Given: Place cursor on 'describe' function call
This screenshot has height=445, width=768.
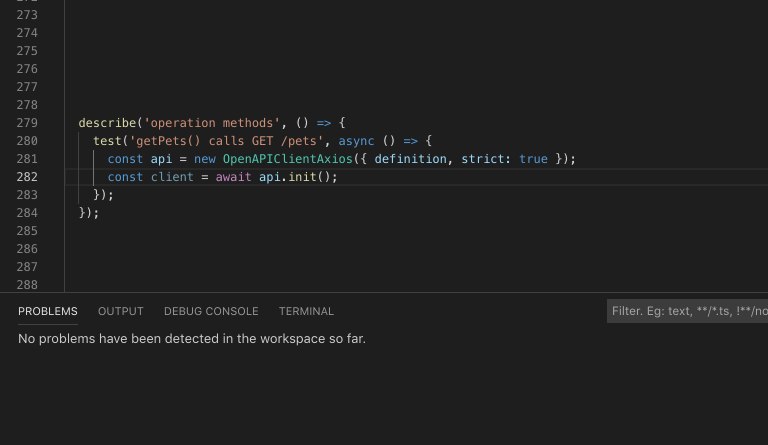Looking at the screenshot, I should [107, 123].
